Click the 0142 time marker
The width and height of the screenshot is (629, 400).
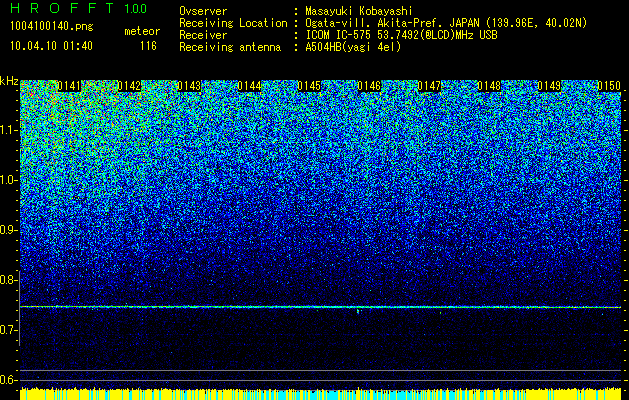point(129,86)
